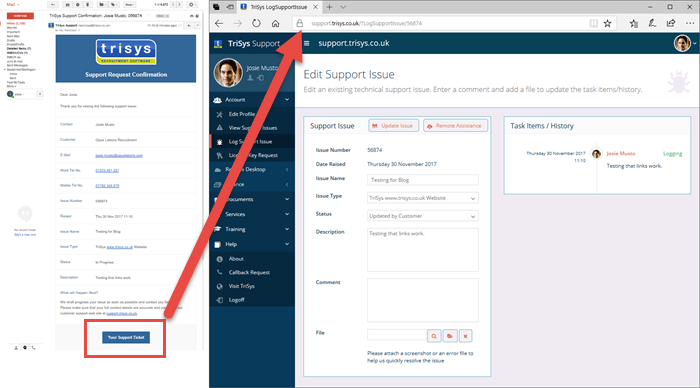Image resolution: width=700 pixels, height=388 pixels.
Task: Go to the older email with the right arrow
Action: pos(179,4)
